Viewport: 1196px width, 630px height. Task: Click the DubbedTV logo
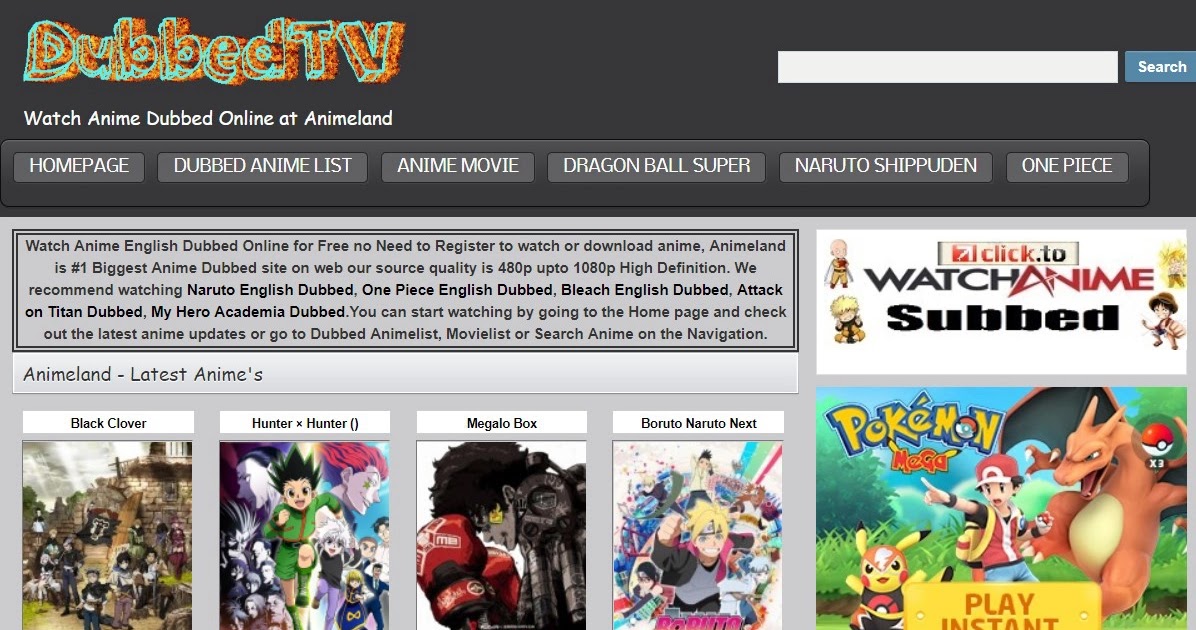214,50
